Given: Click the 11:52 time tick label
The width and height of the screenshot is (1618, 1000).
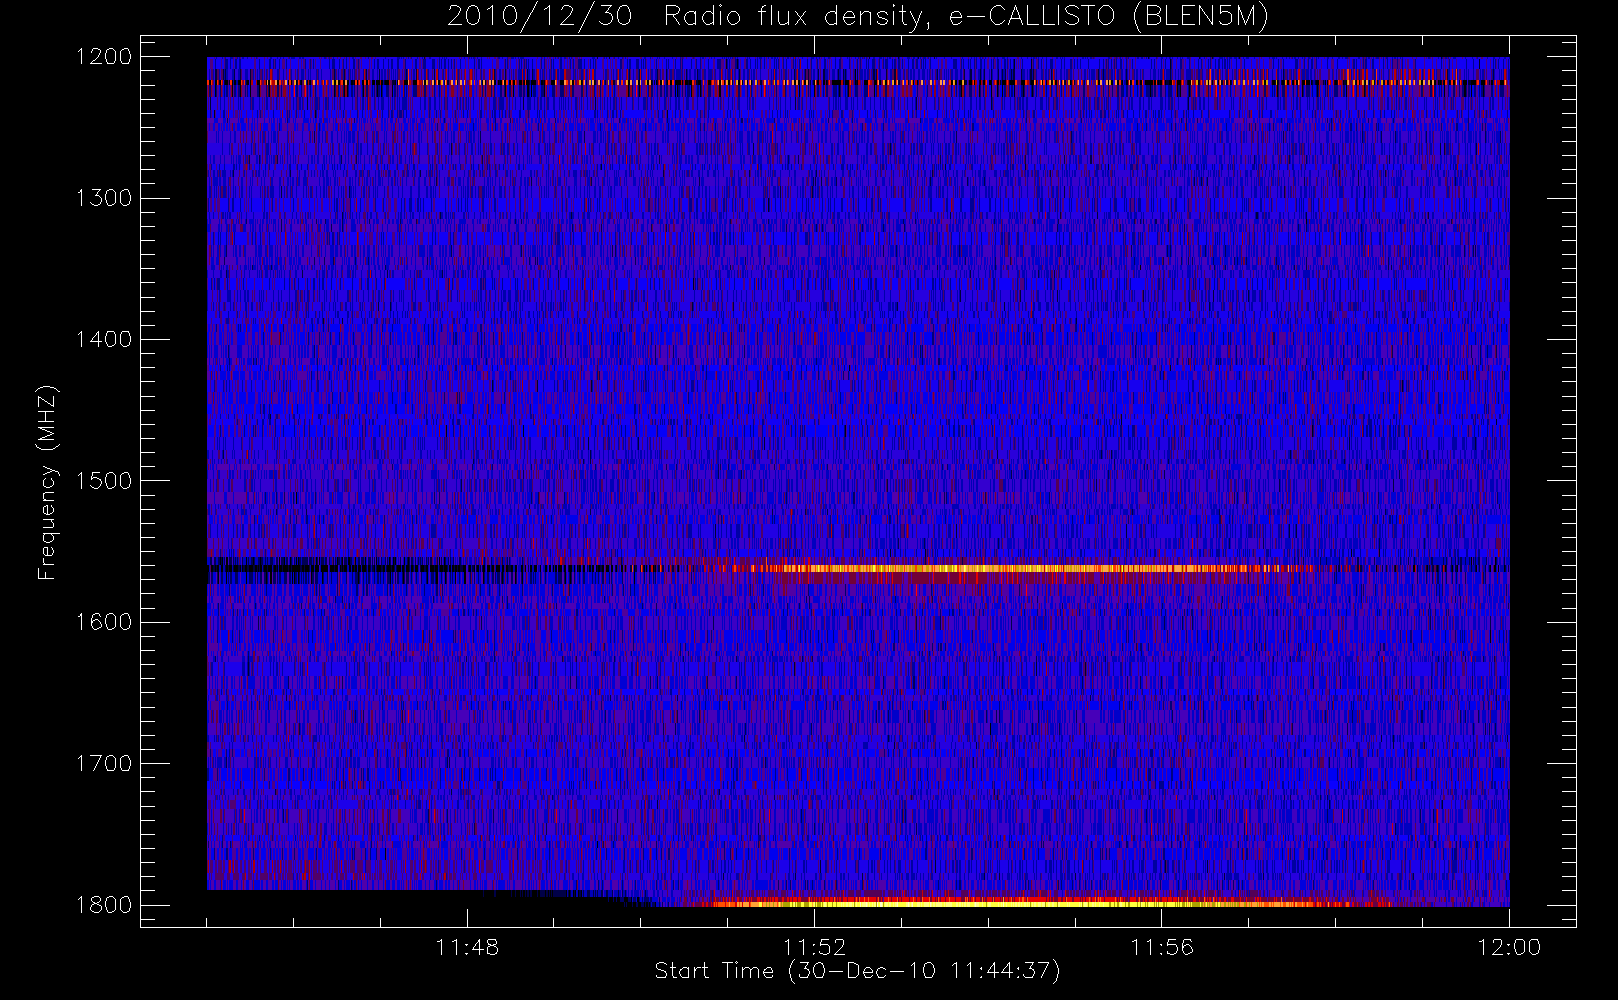Looking at the screenshot, I should [814, 947].
